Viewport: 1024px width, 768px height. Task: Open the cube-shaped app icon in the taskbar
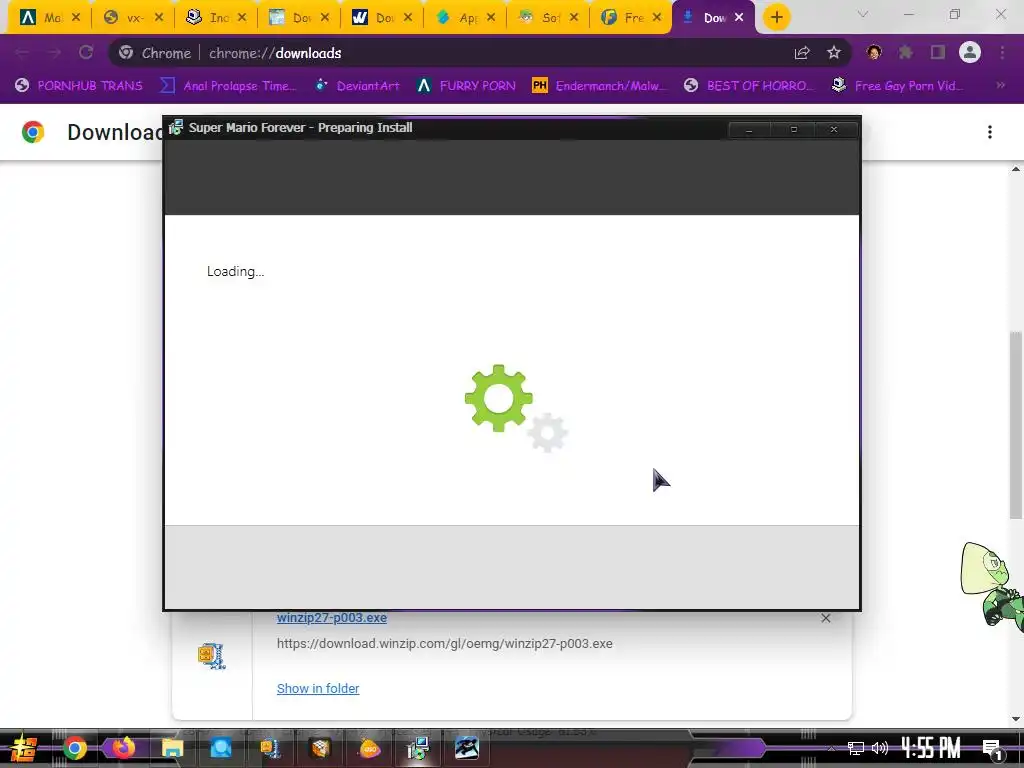[320, 748]
